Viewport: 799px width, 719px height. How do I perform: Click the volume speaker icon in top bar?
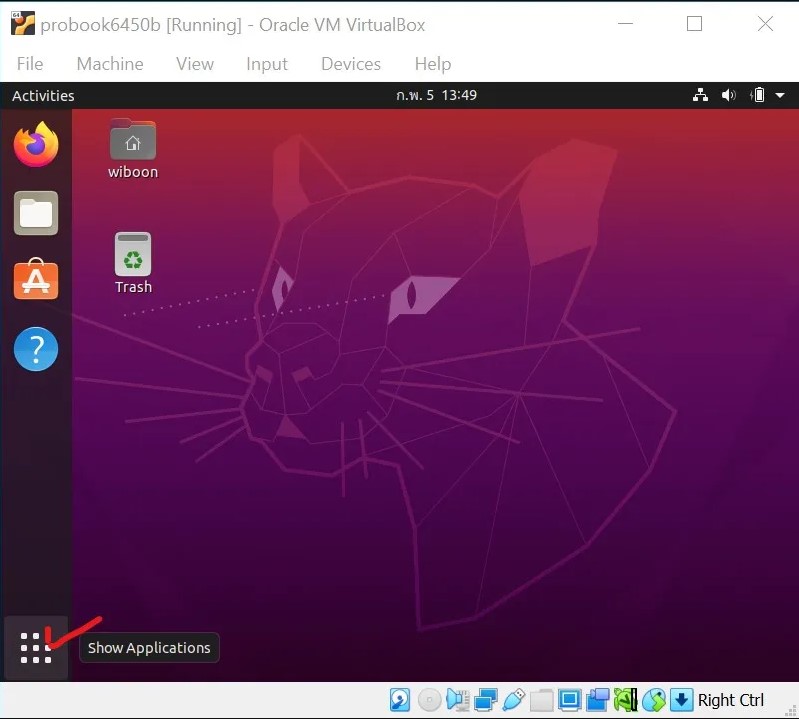point(728,96)
